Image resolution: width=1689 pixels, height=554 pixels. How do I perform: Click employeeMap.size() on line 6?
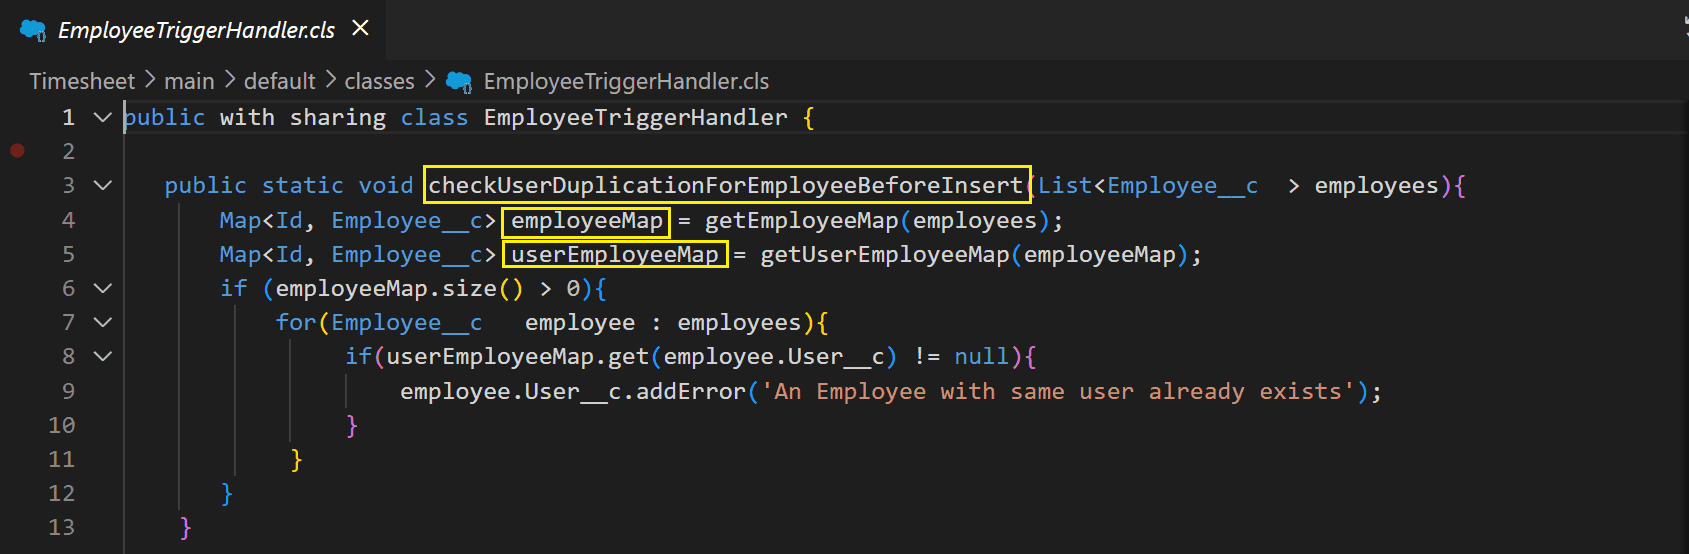tap(399, 288)
